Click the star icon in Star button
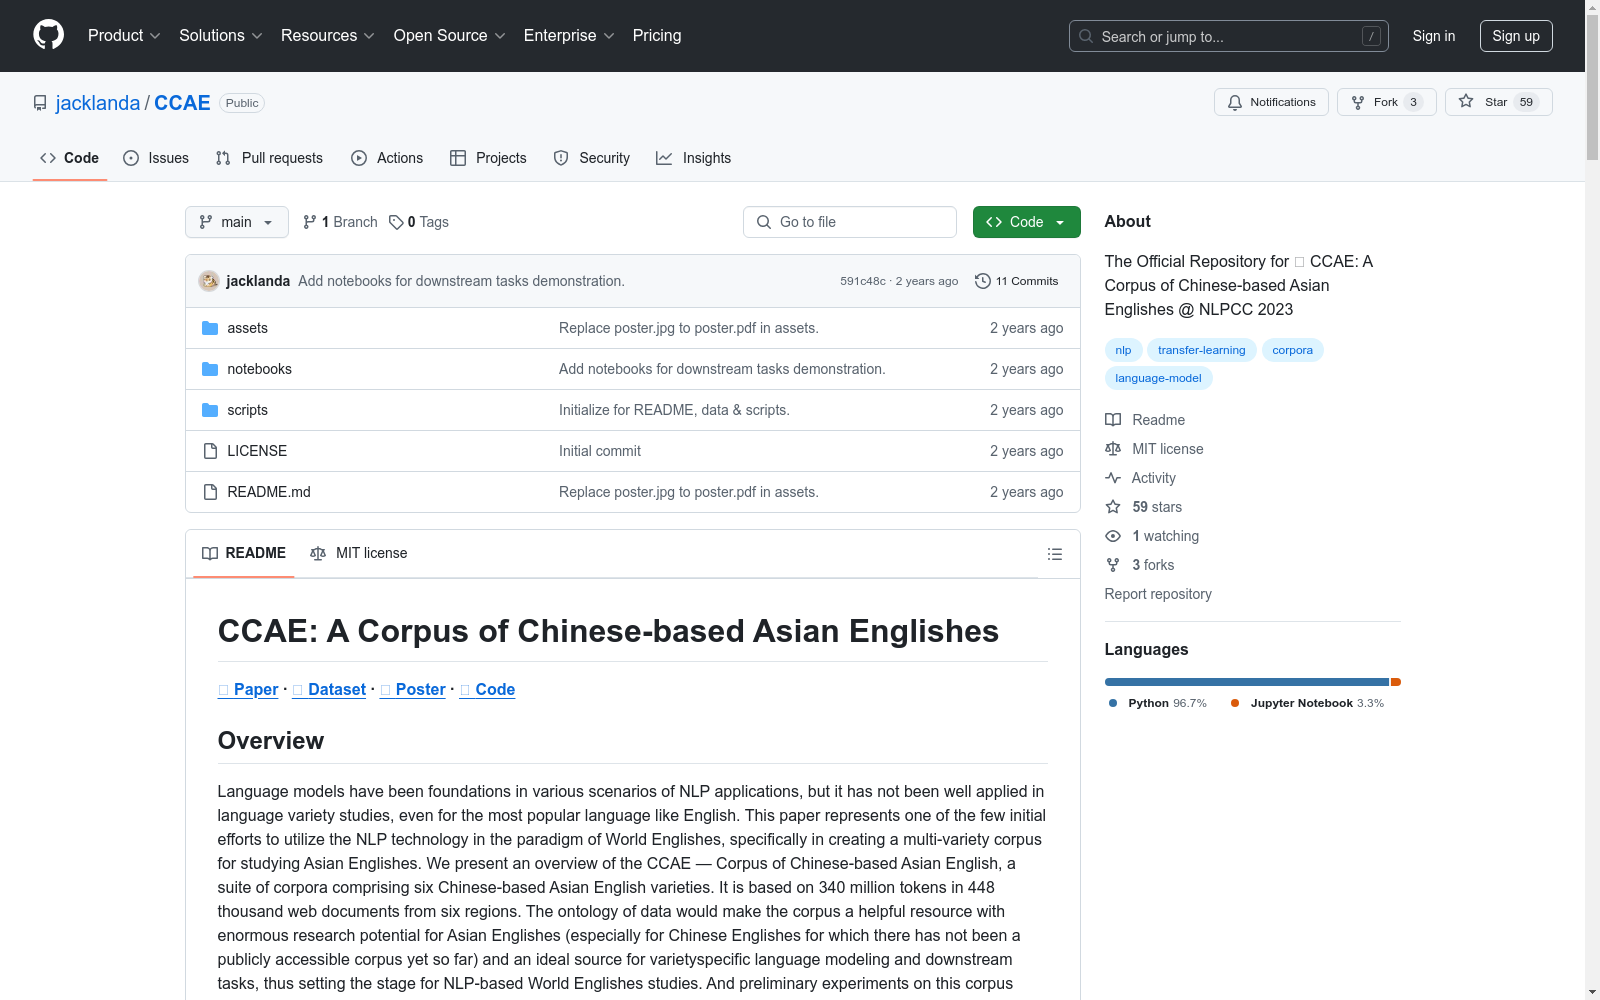The height and width of the screenshot is (1000, 1600). [x=1466, y=101]
